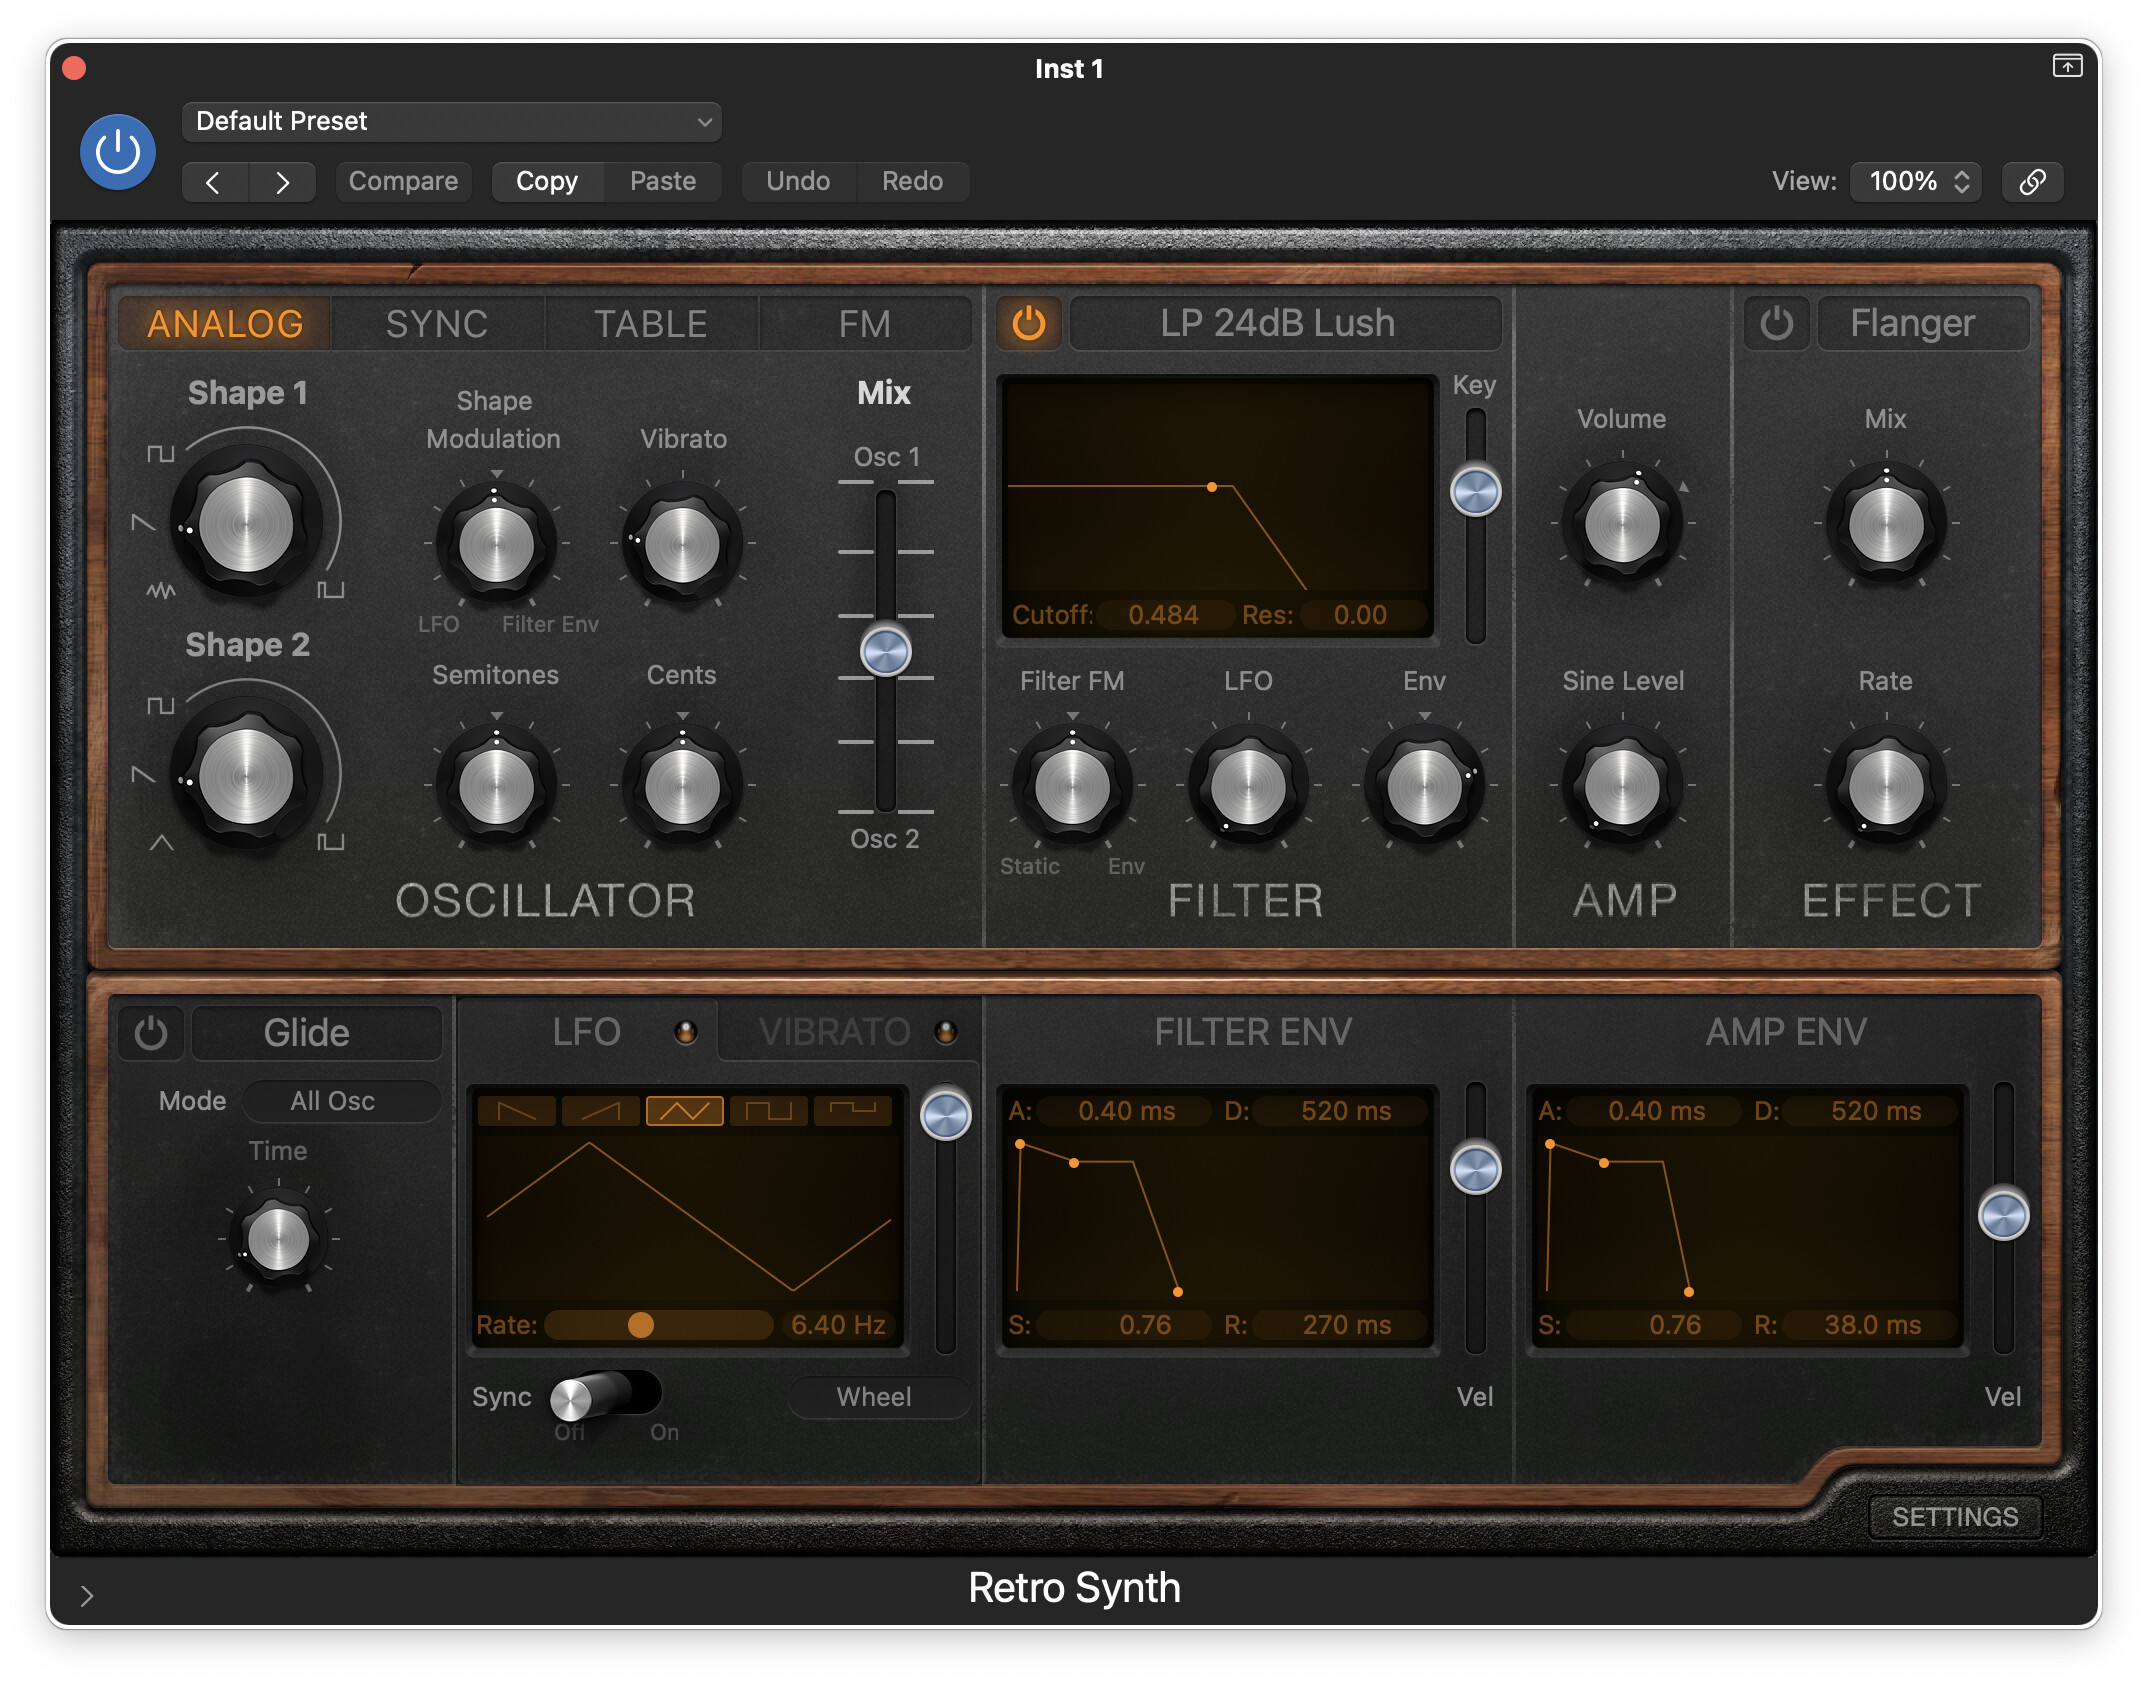Click the Osc Mix slider handle
This screenshot has height=1684, width=2148.
click(x=886, y=652)
